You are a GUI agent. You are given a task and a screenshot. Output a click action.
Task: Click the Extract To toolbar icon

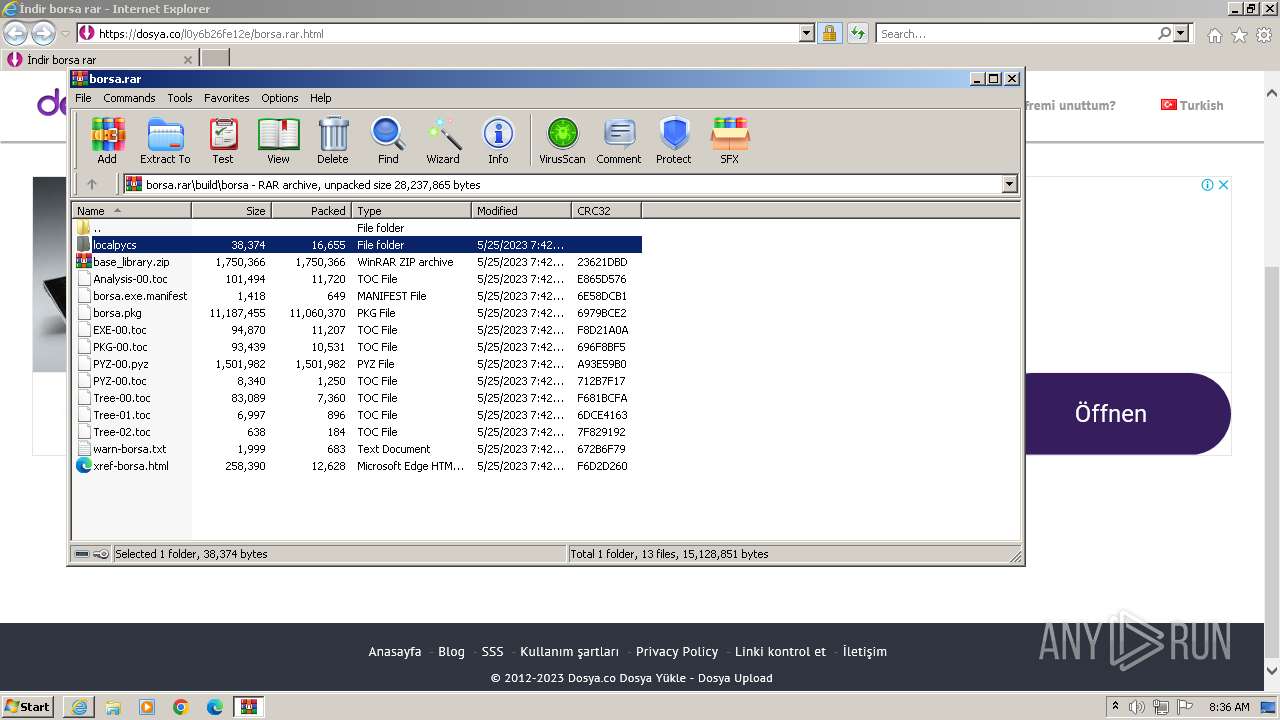[x=165, y=140]
